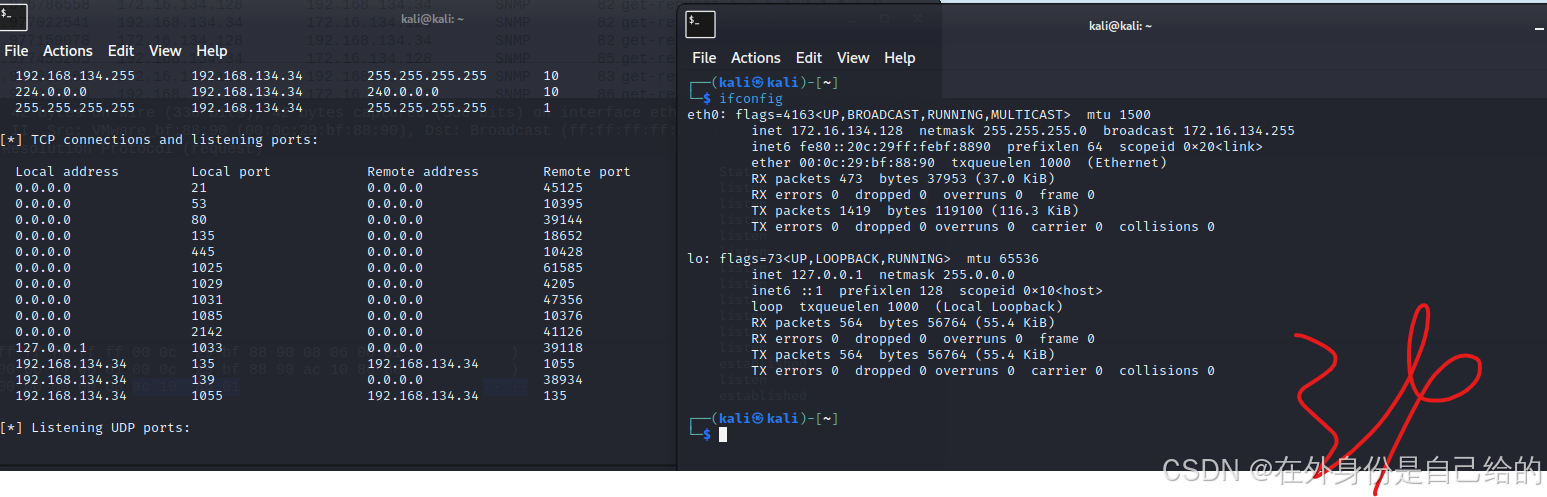This screenshot has width=1547, height=497.
Task: Click remote port value 39144
Action: [563, 219]
